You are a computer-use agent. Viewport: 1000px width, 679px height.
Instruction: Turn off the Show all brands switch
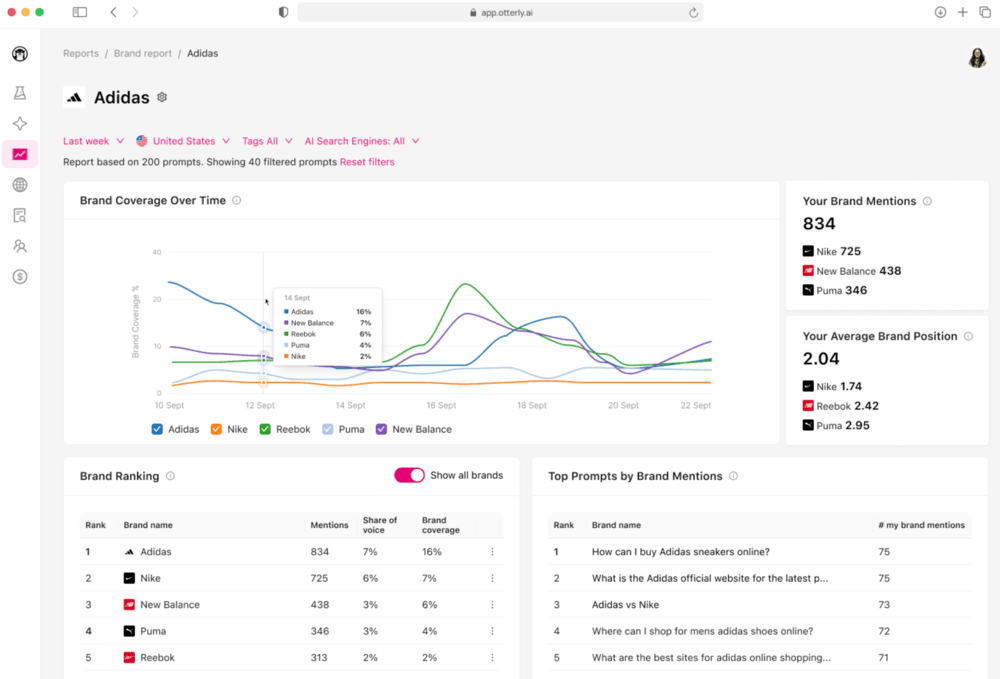(409, 475)
